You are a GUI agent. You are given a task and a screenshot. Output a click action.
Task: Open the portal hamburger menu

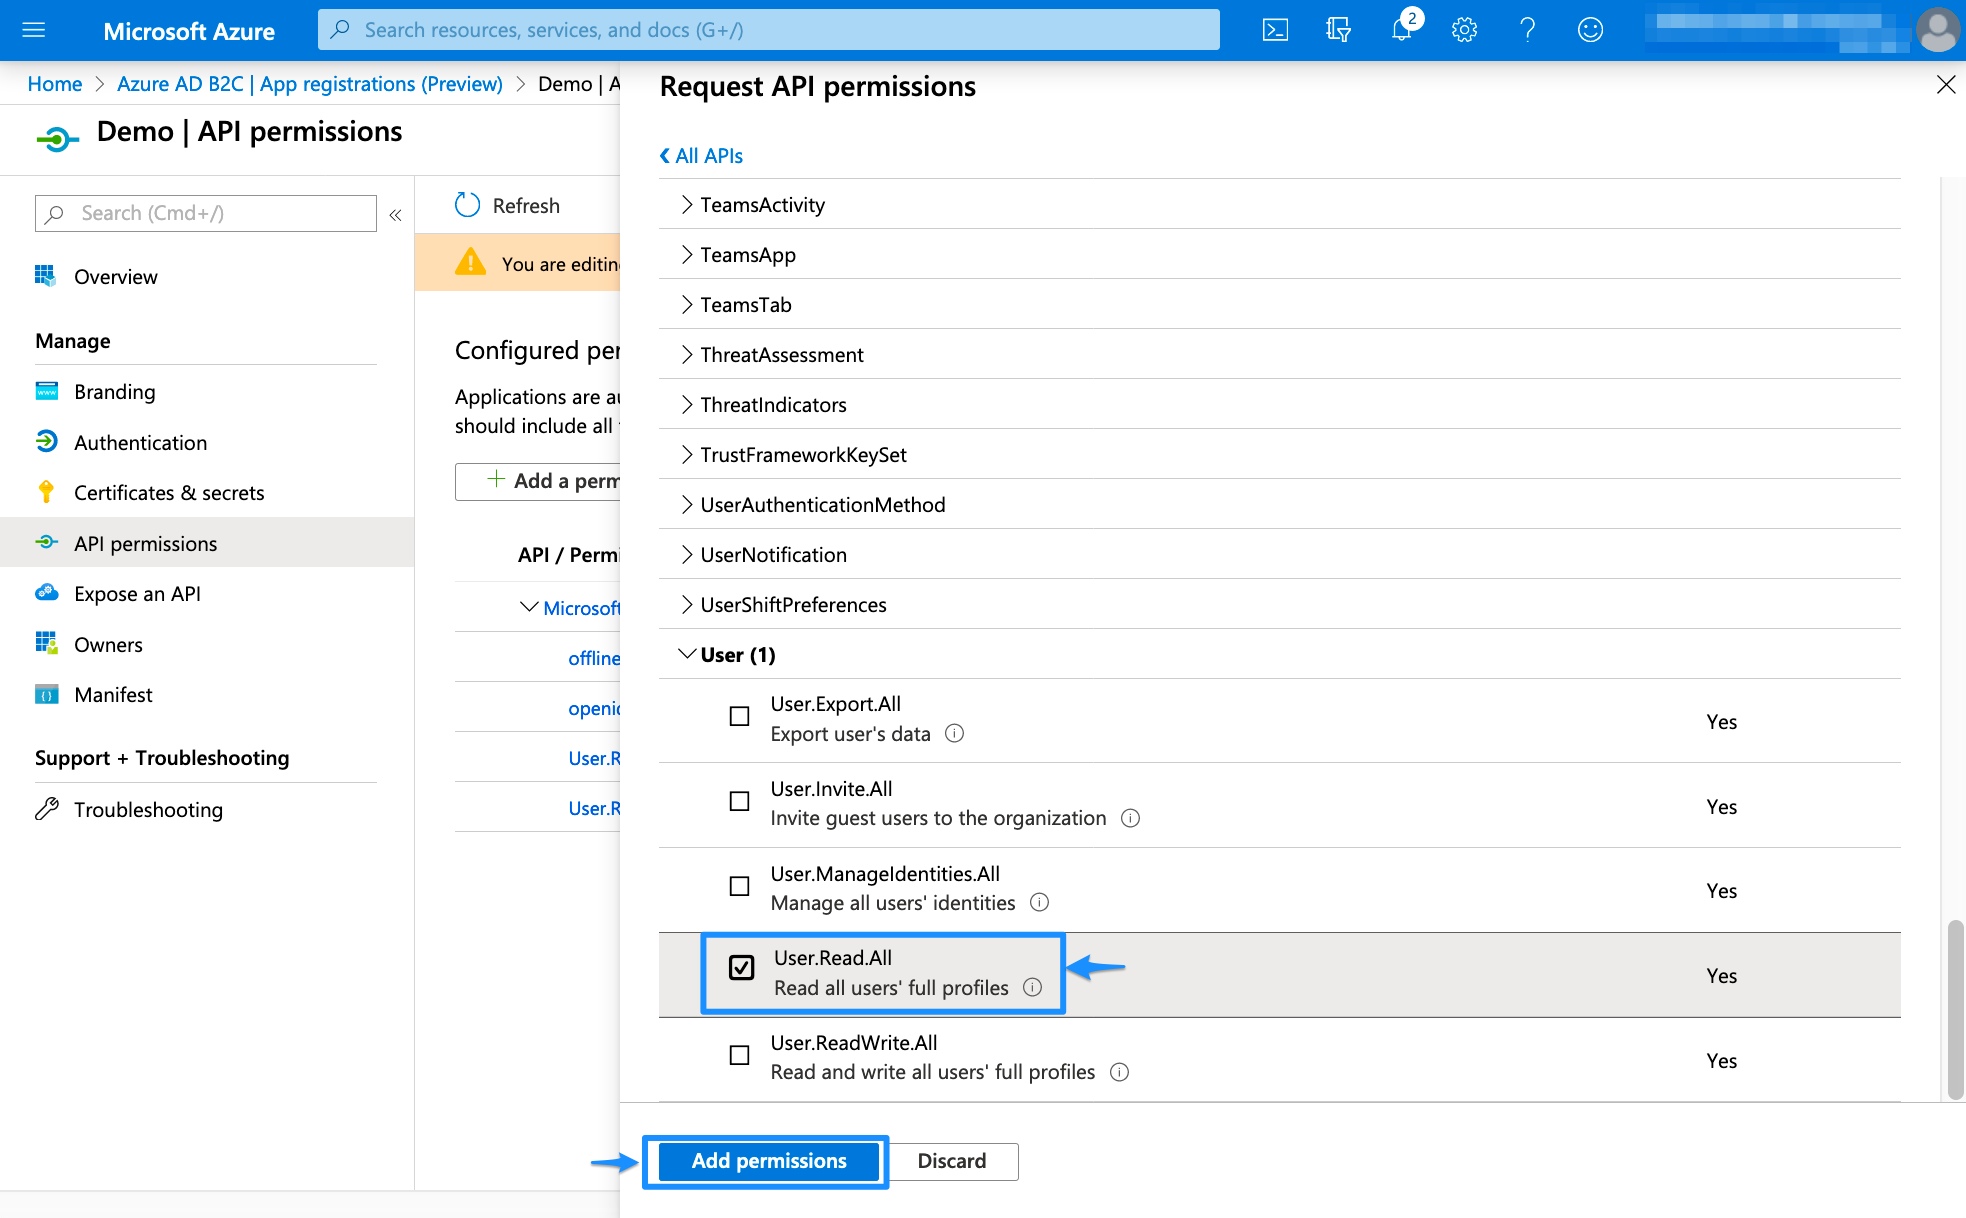click(x=33, y=29)
